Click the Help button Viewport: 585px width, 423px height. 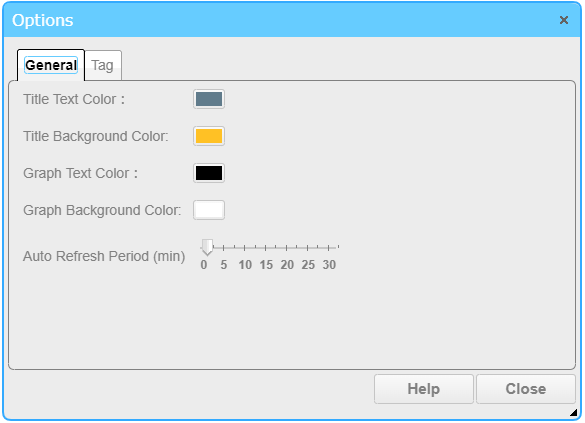424,389
